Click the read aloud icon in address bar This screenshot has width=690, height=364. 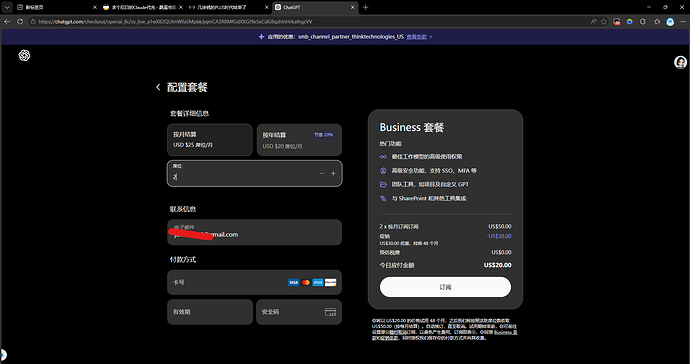tap(593, 21)
